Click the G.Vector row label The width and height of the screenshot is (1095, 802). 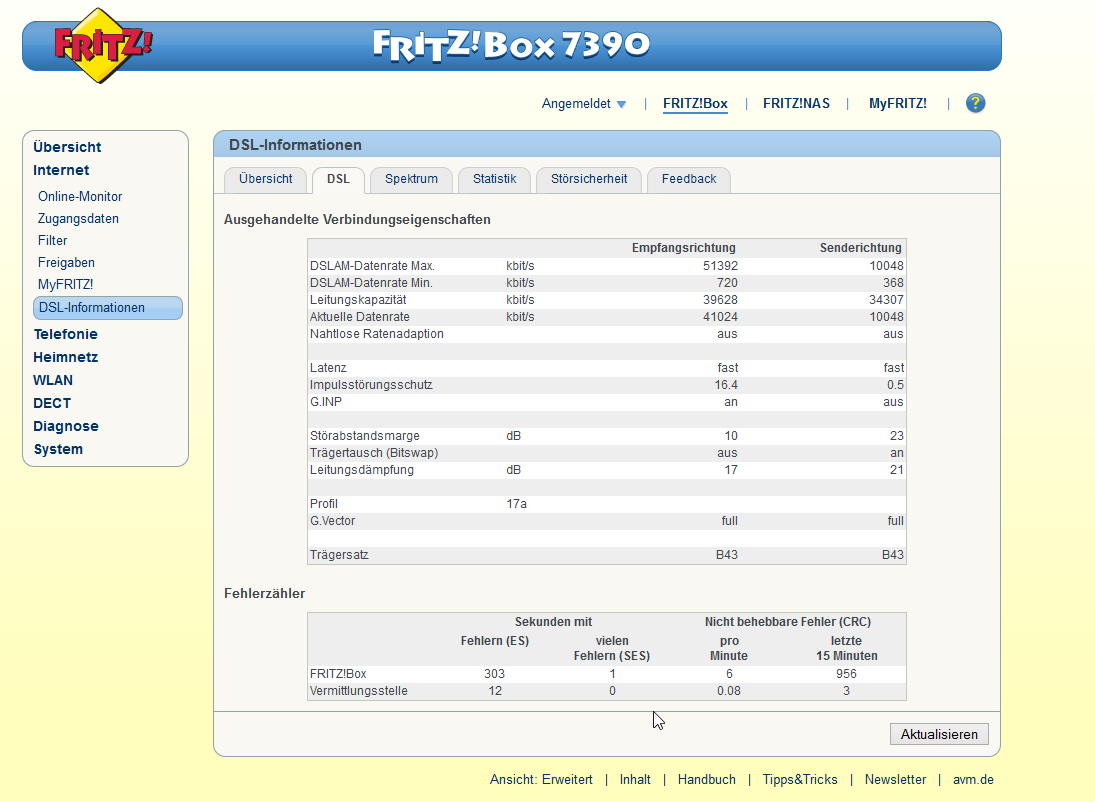point(332,520)
